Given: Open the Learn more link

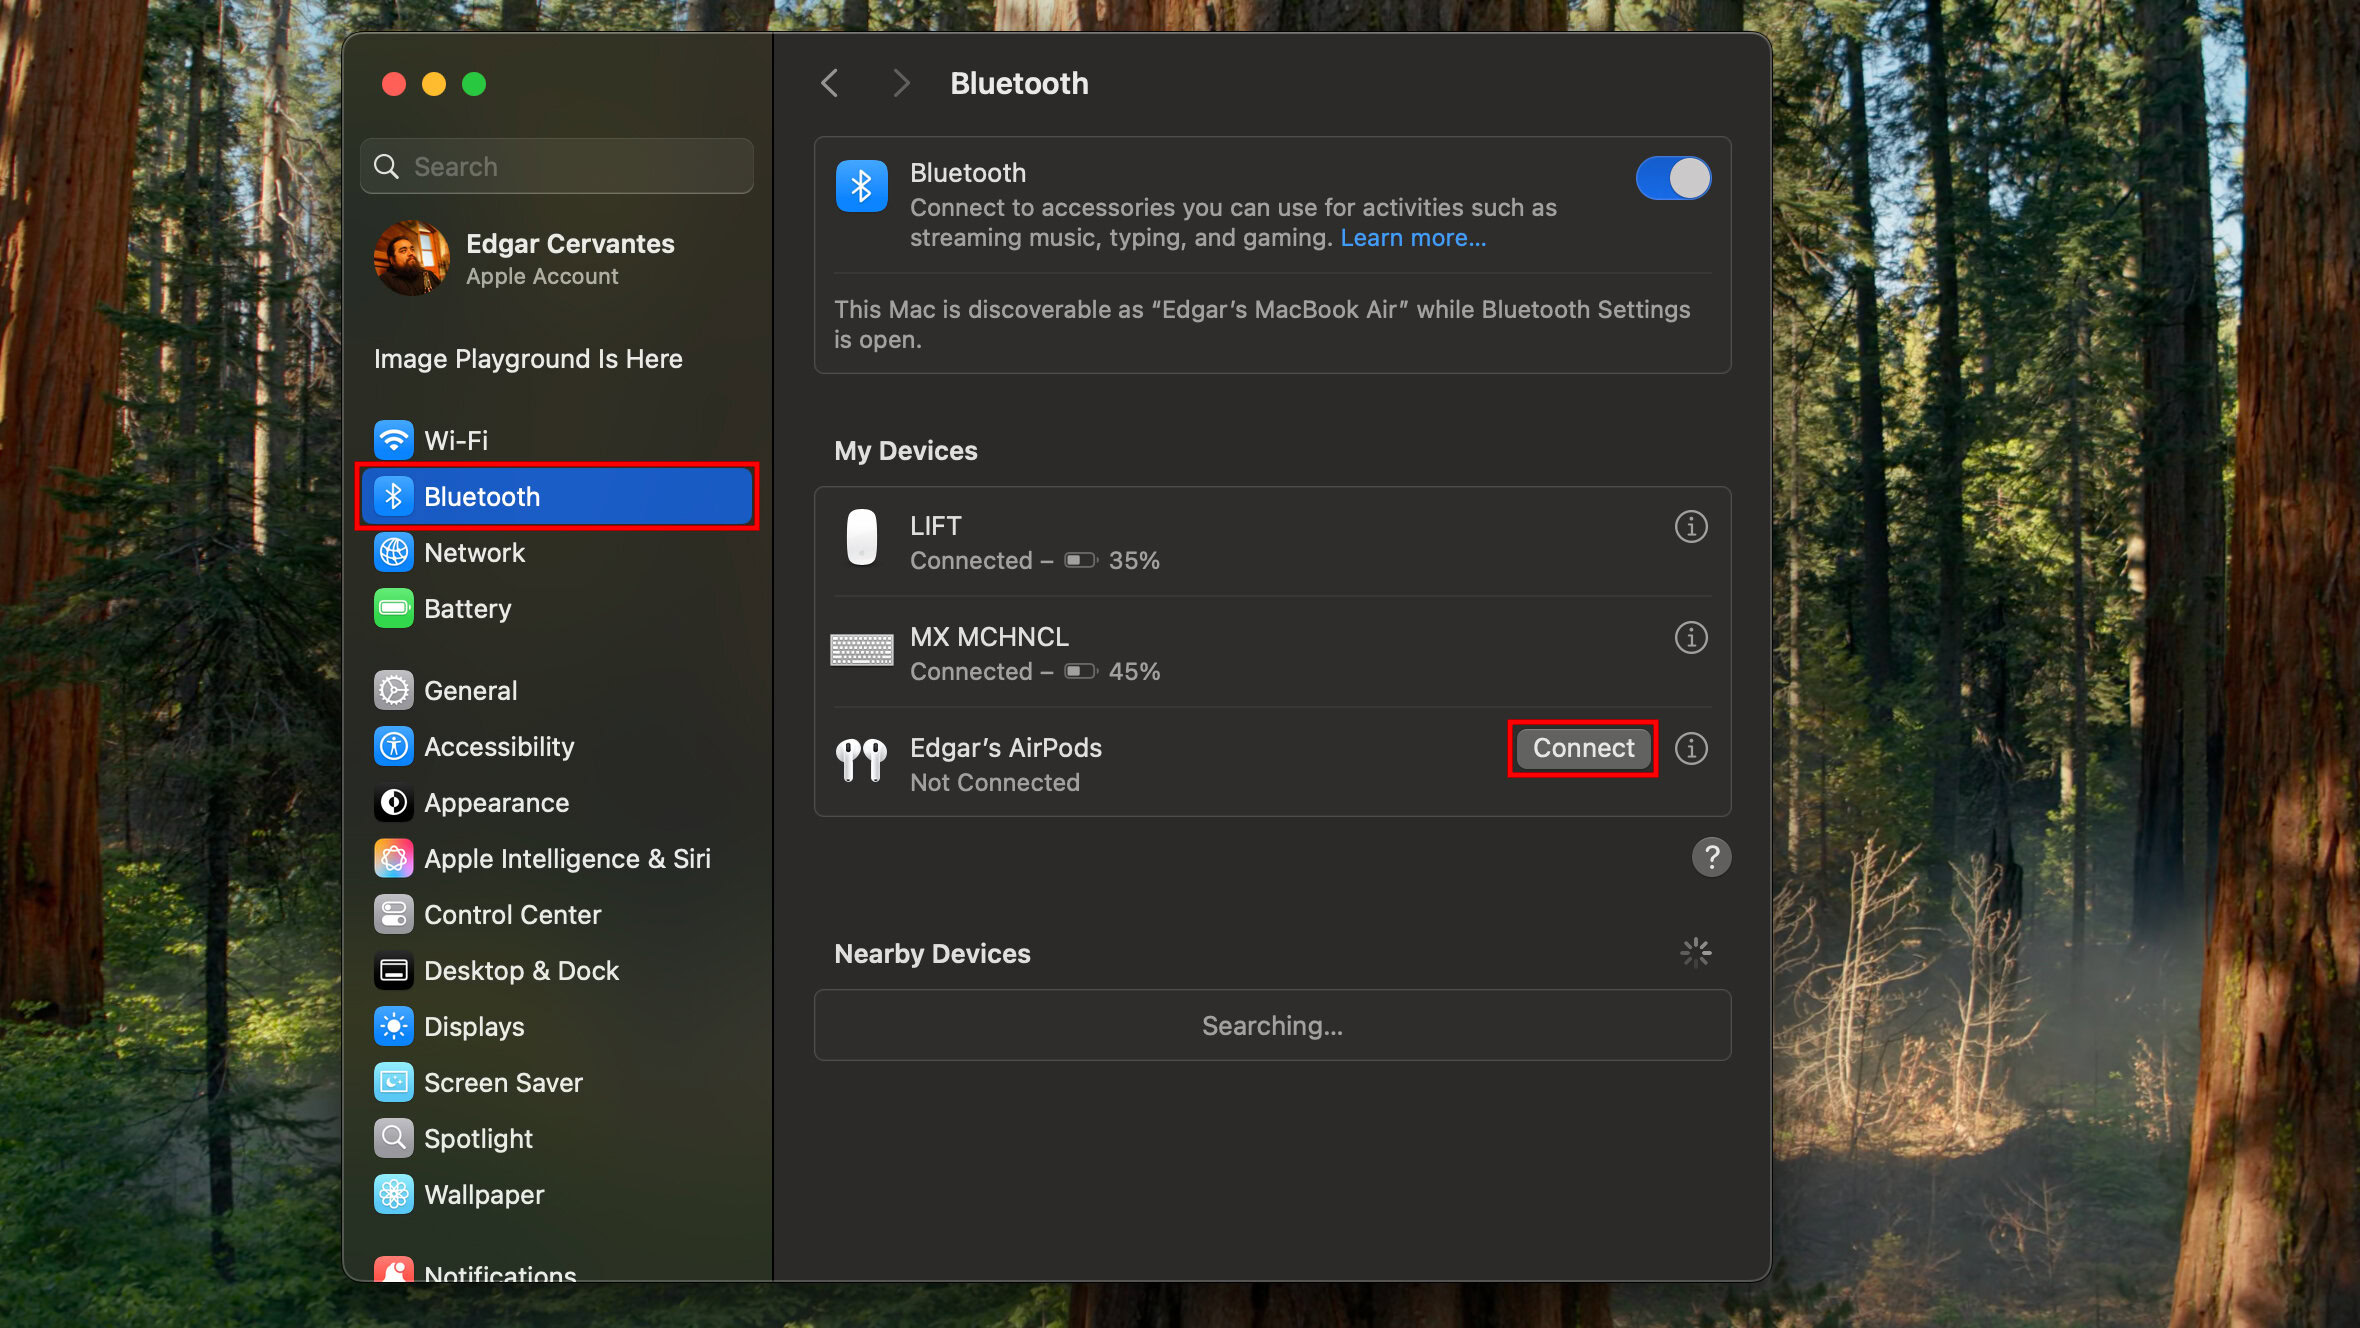Looking at the screenshot, I should click(1412, 238).
